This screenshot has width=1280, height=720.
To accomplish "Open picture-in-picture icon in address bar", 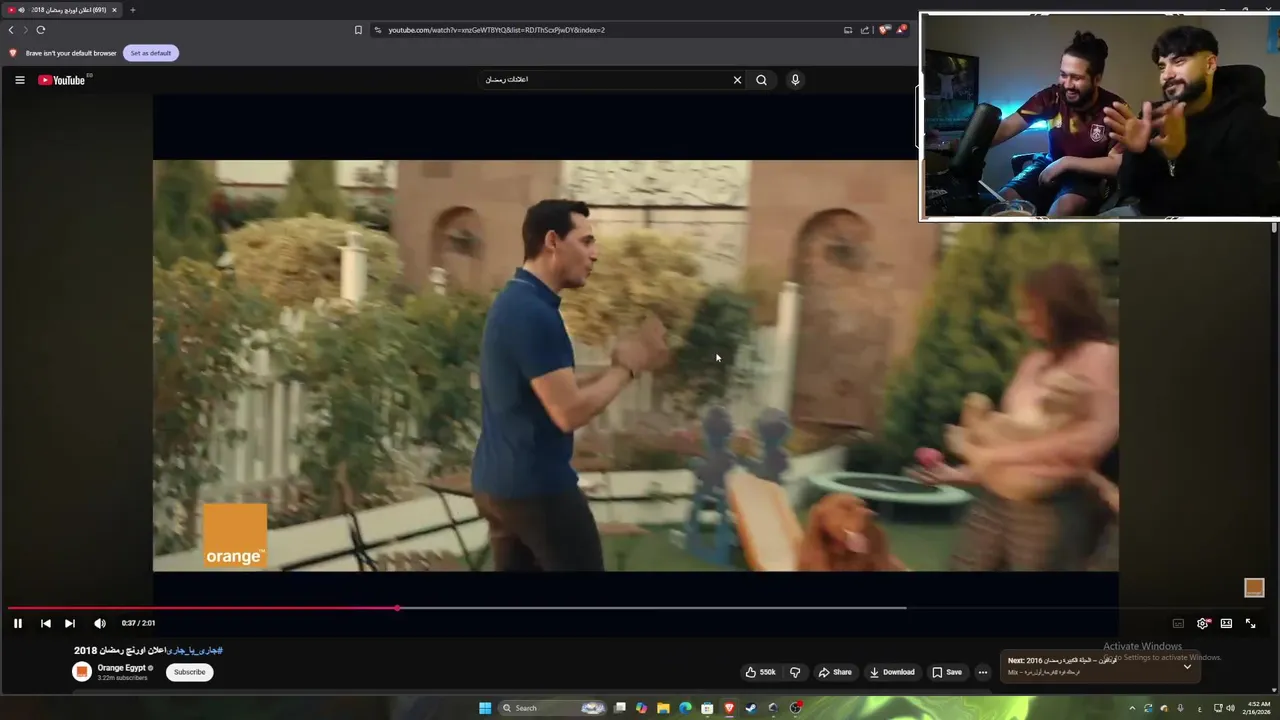I will 848,30.
